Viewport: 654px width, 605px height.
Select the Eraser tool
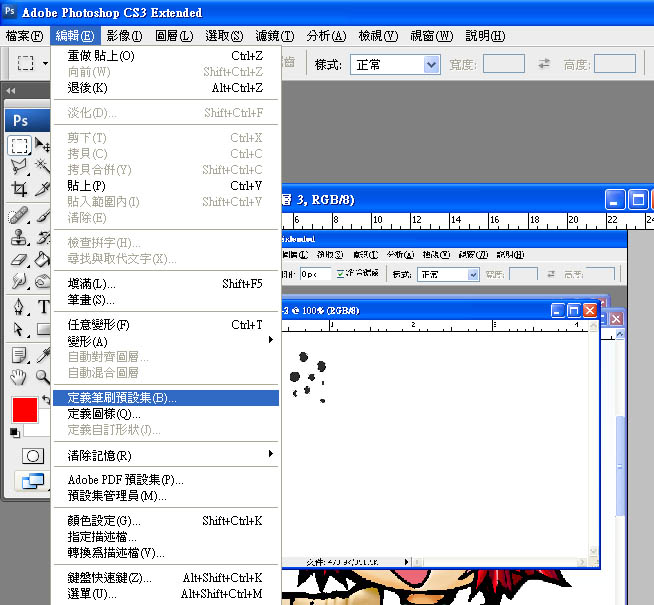click(x=19, y=260)
